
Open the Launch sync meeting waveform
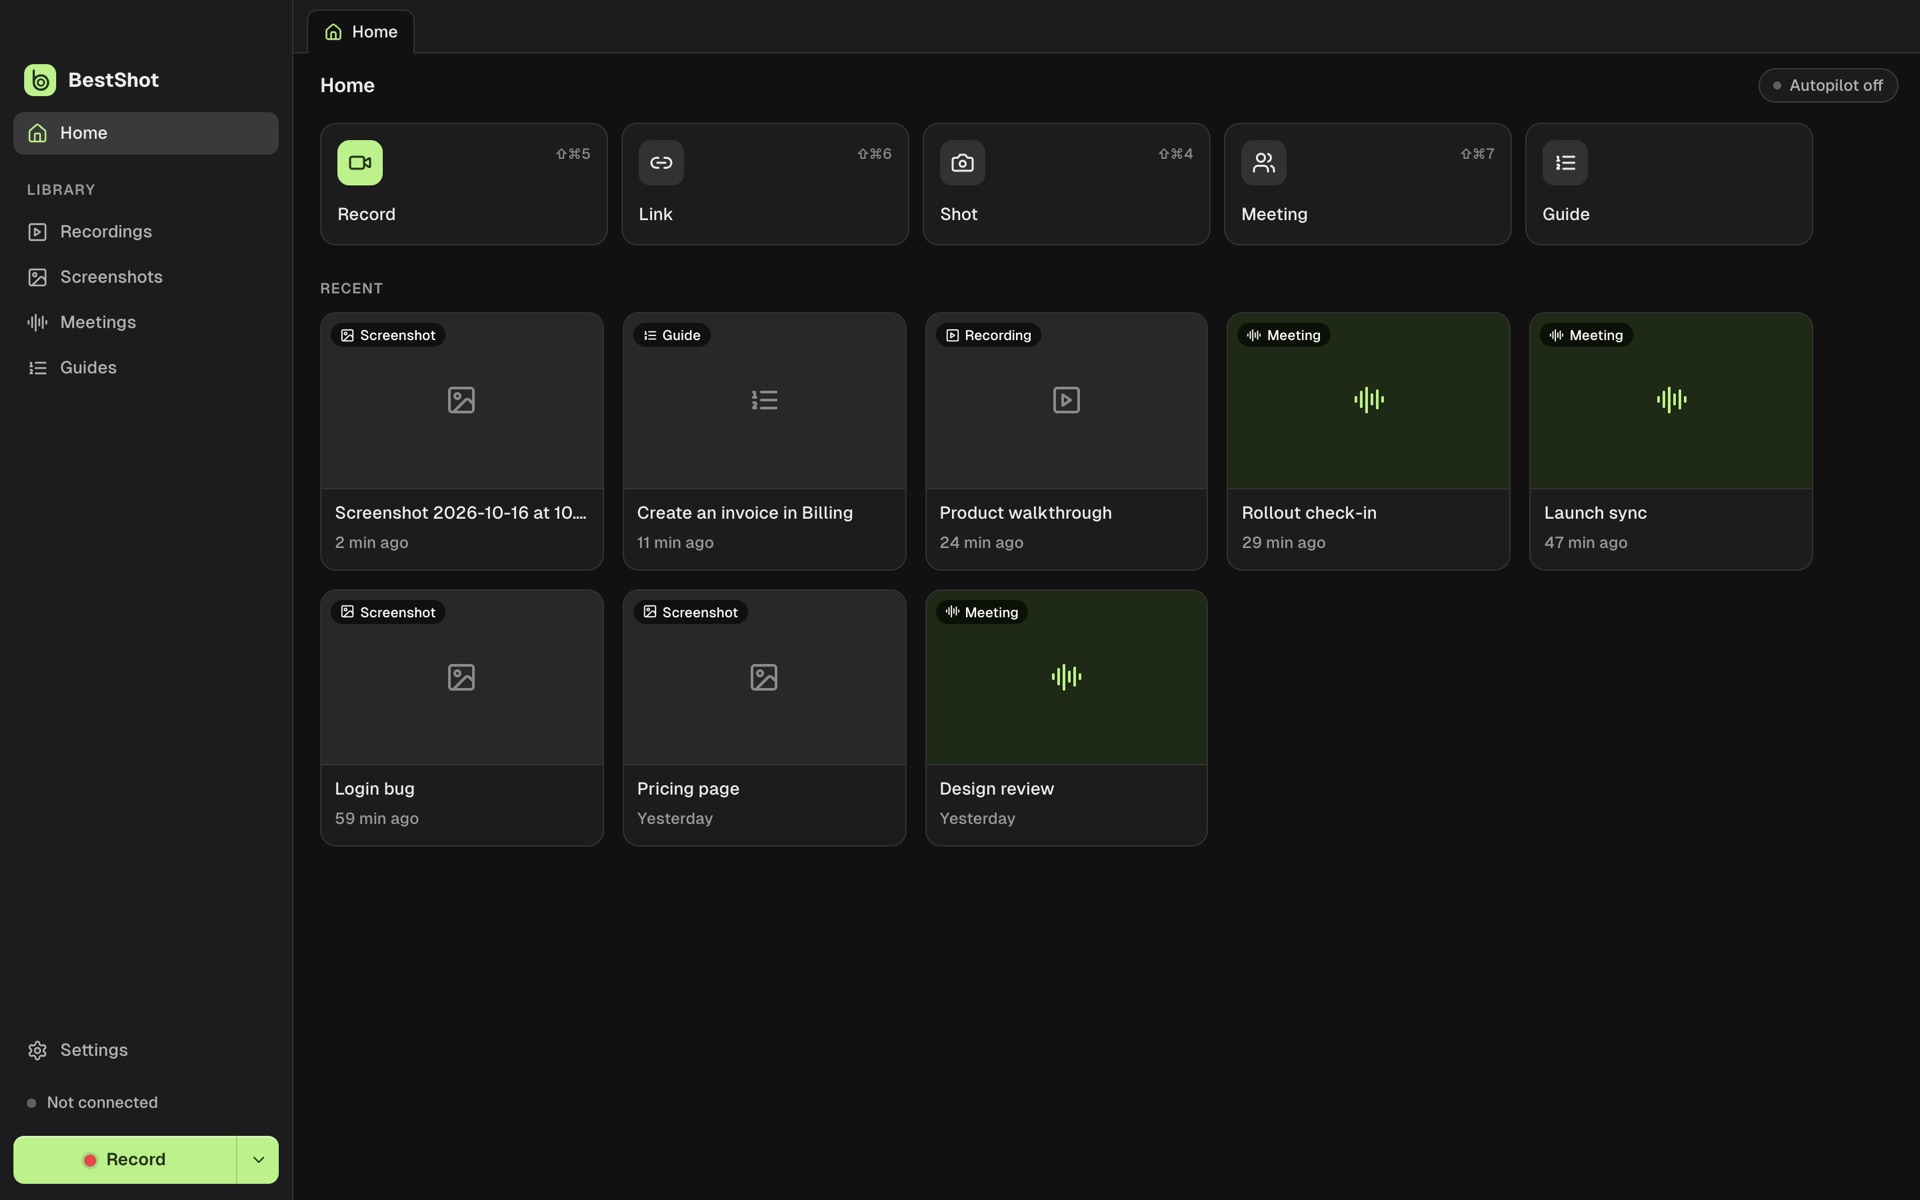click(x=1671, y=400)
